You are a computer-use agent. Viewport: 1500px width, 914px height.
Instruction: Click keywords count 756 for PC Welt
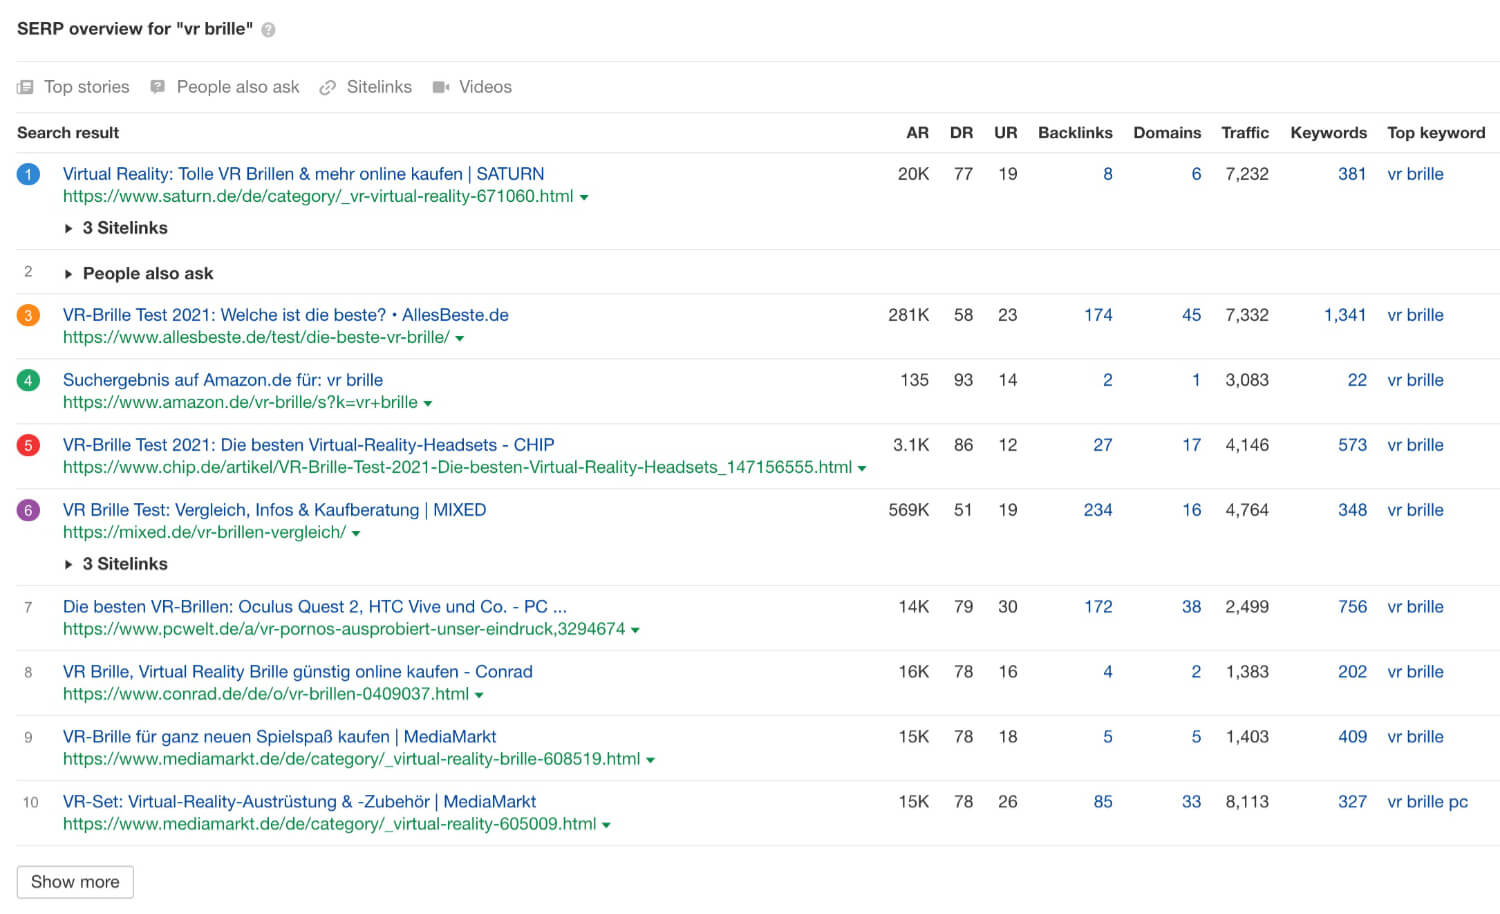(x=1352, y=607)
